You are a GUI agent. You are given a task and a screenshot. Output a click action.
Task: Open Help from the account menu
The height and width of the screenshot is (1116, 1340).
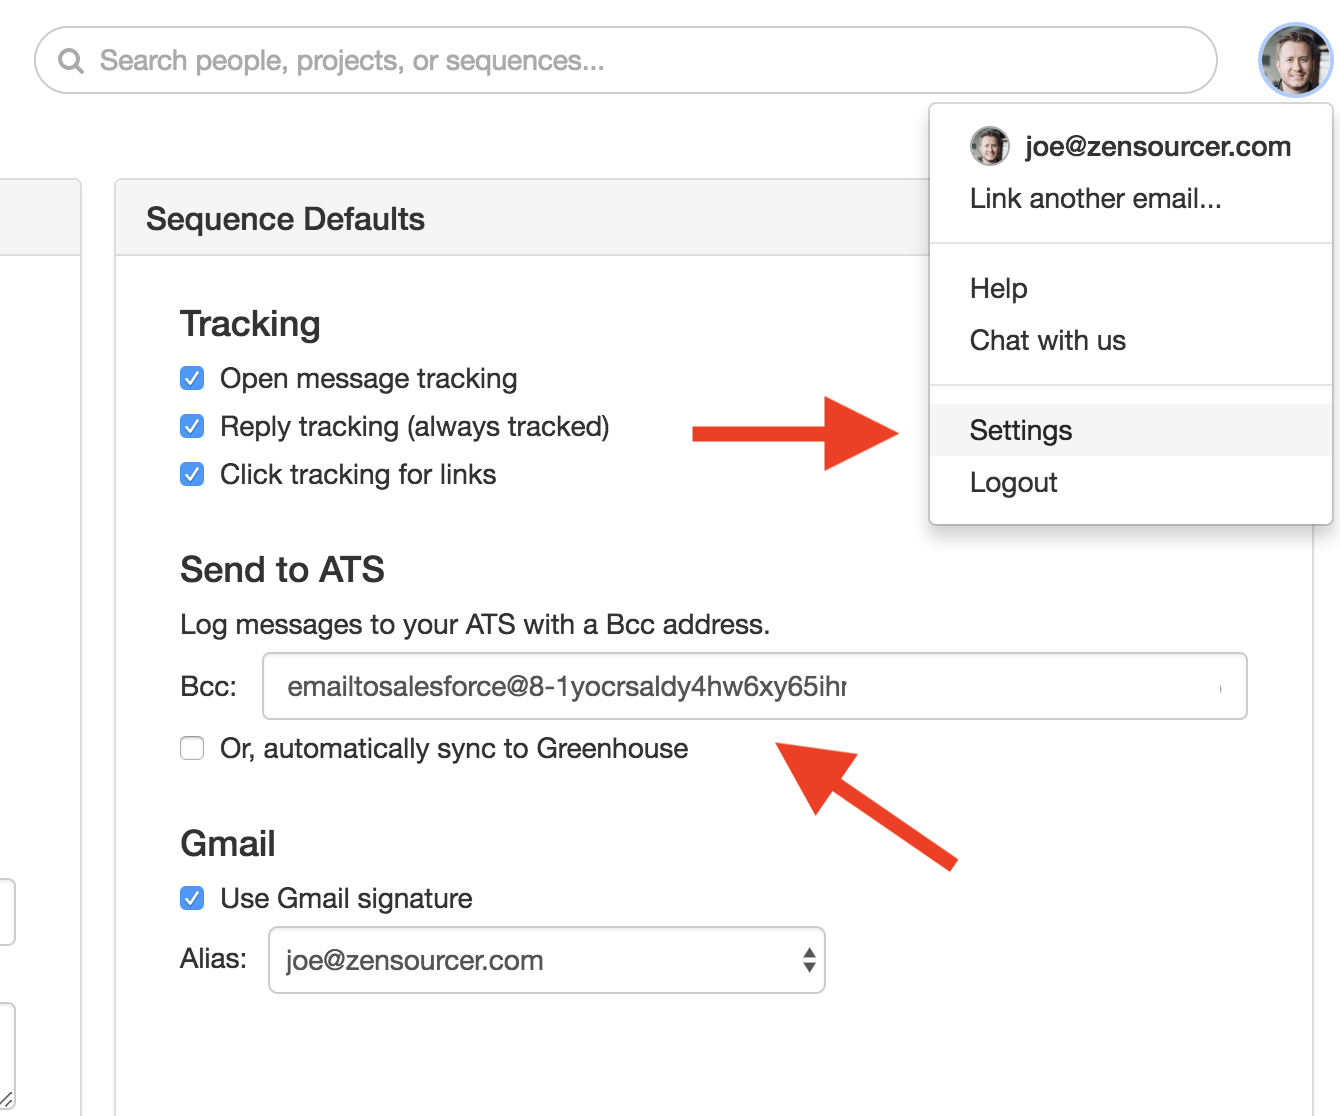998,288
